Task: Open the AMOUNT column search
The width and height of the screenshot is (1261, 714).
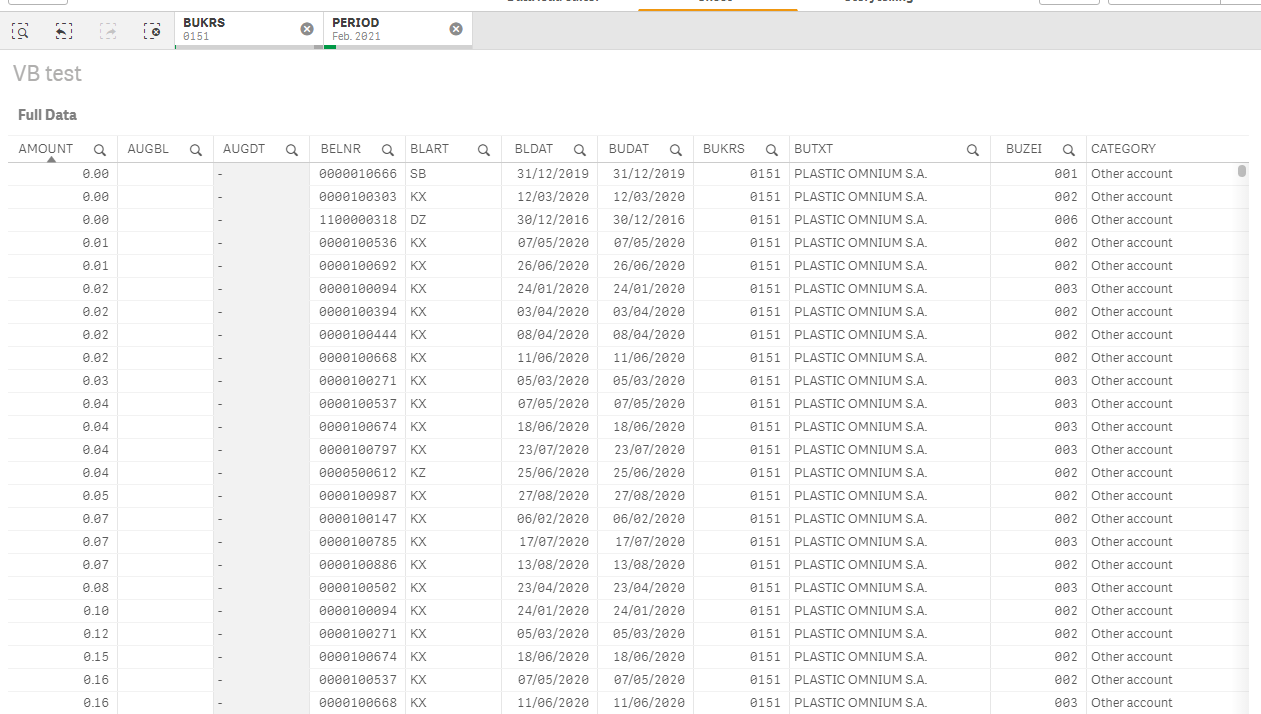Action: (99, 148)
